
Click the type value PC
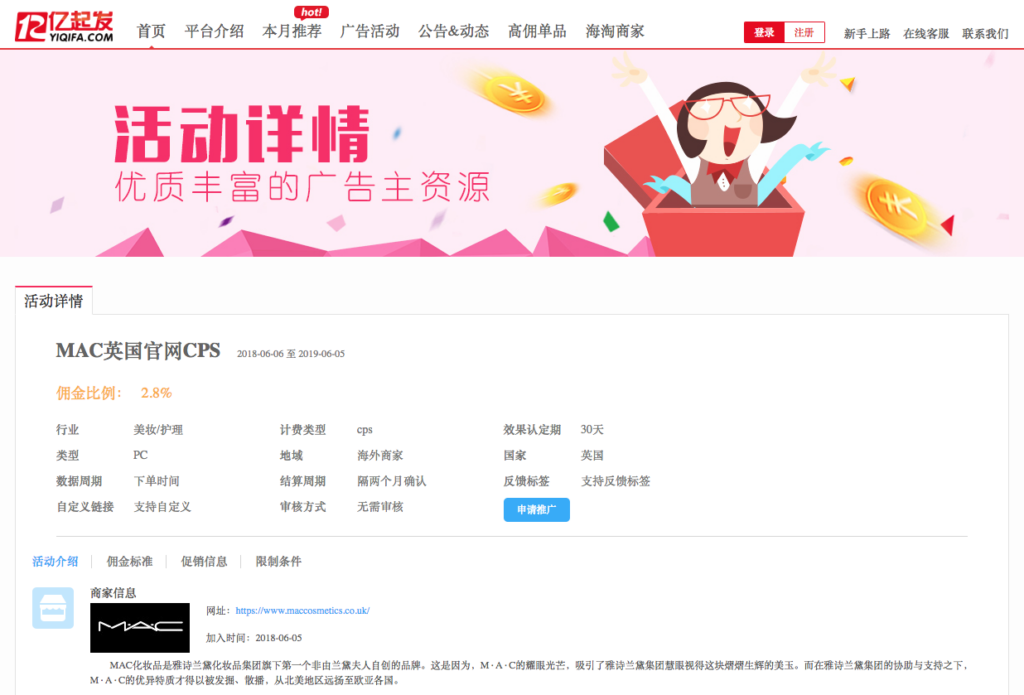point(140,455)
